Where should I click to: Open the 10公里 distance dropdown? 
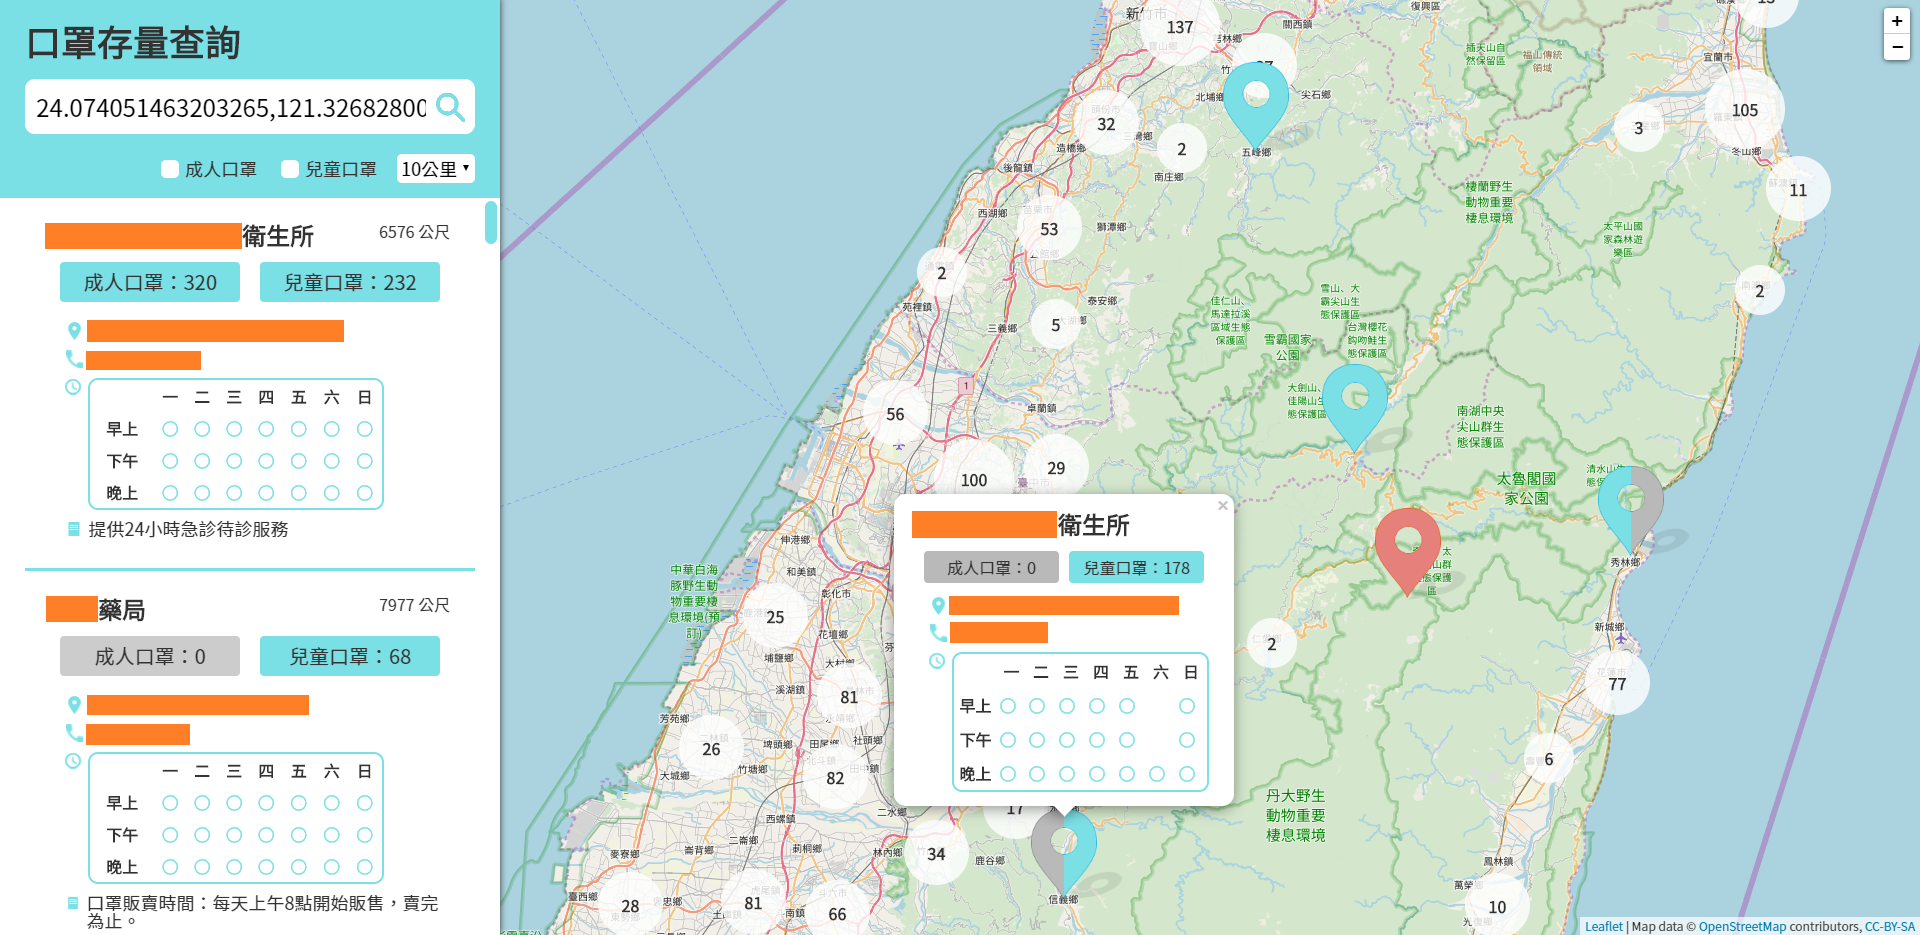click(x=435, y=169)
